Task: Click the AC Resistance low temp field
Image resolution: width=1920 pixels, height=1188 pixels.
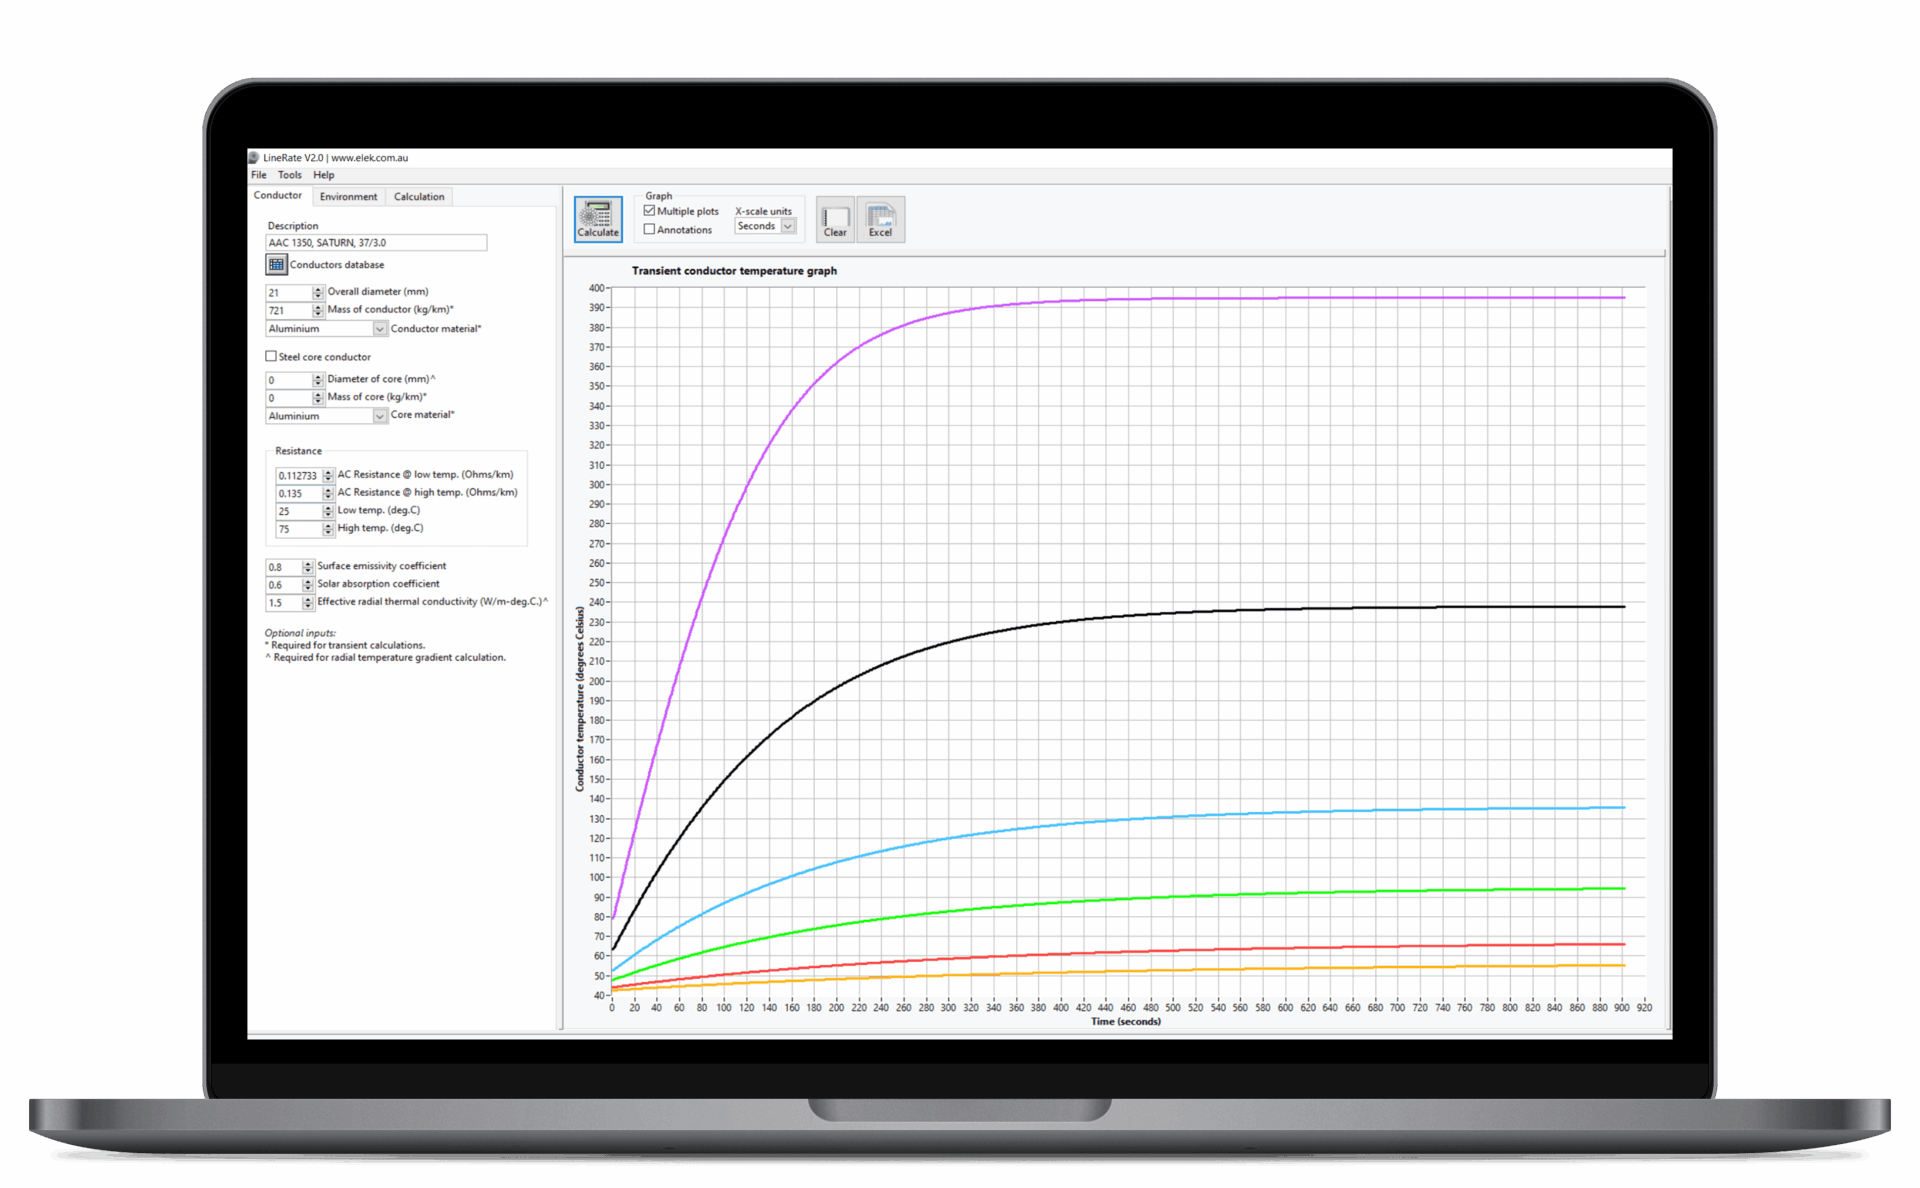Action: coord(297,476)
